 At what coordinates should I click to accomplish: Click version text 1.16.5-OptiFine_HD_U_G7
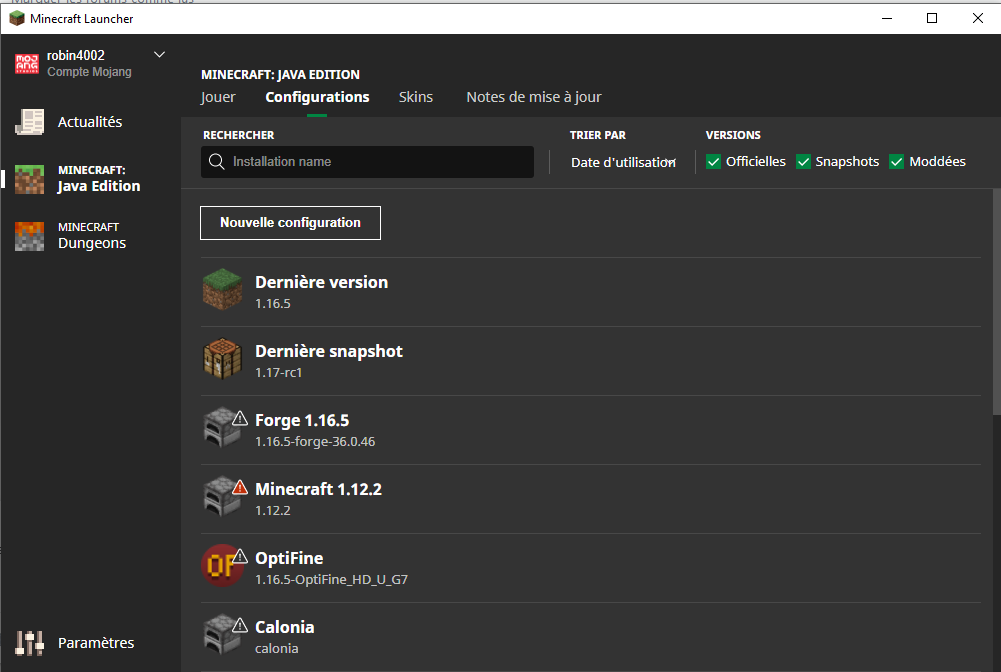[331, 579]
